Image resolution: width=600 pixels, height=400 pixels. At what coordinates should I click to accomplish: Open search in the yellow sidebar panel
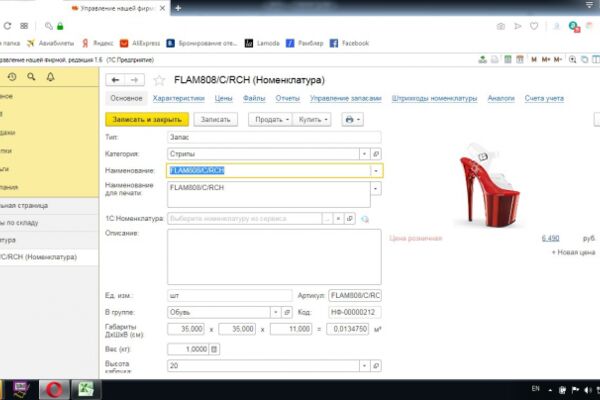click(31, 77)
